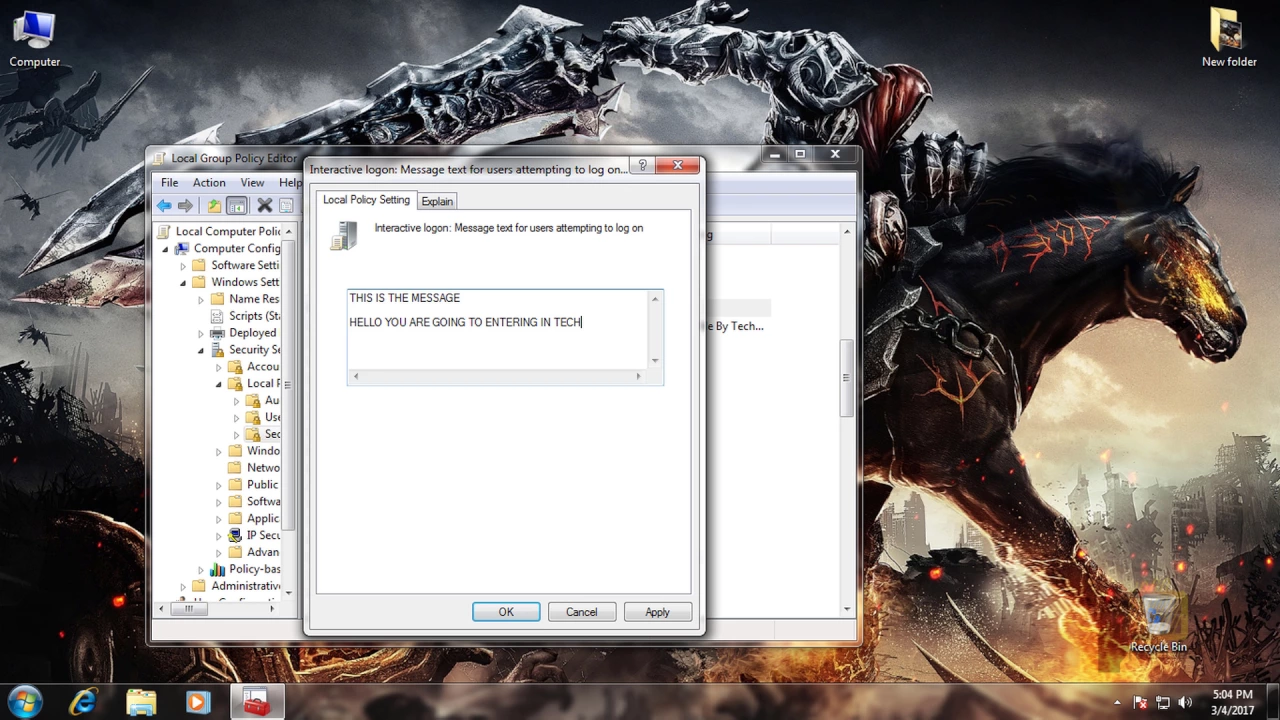Click the Cancel button

point(581,612)
